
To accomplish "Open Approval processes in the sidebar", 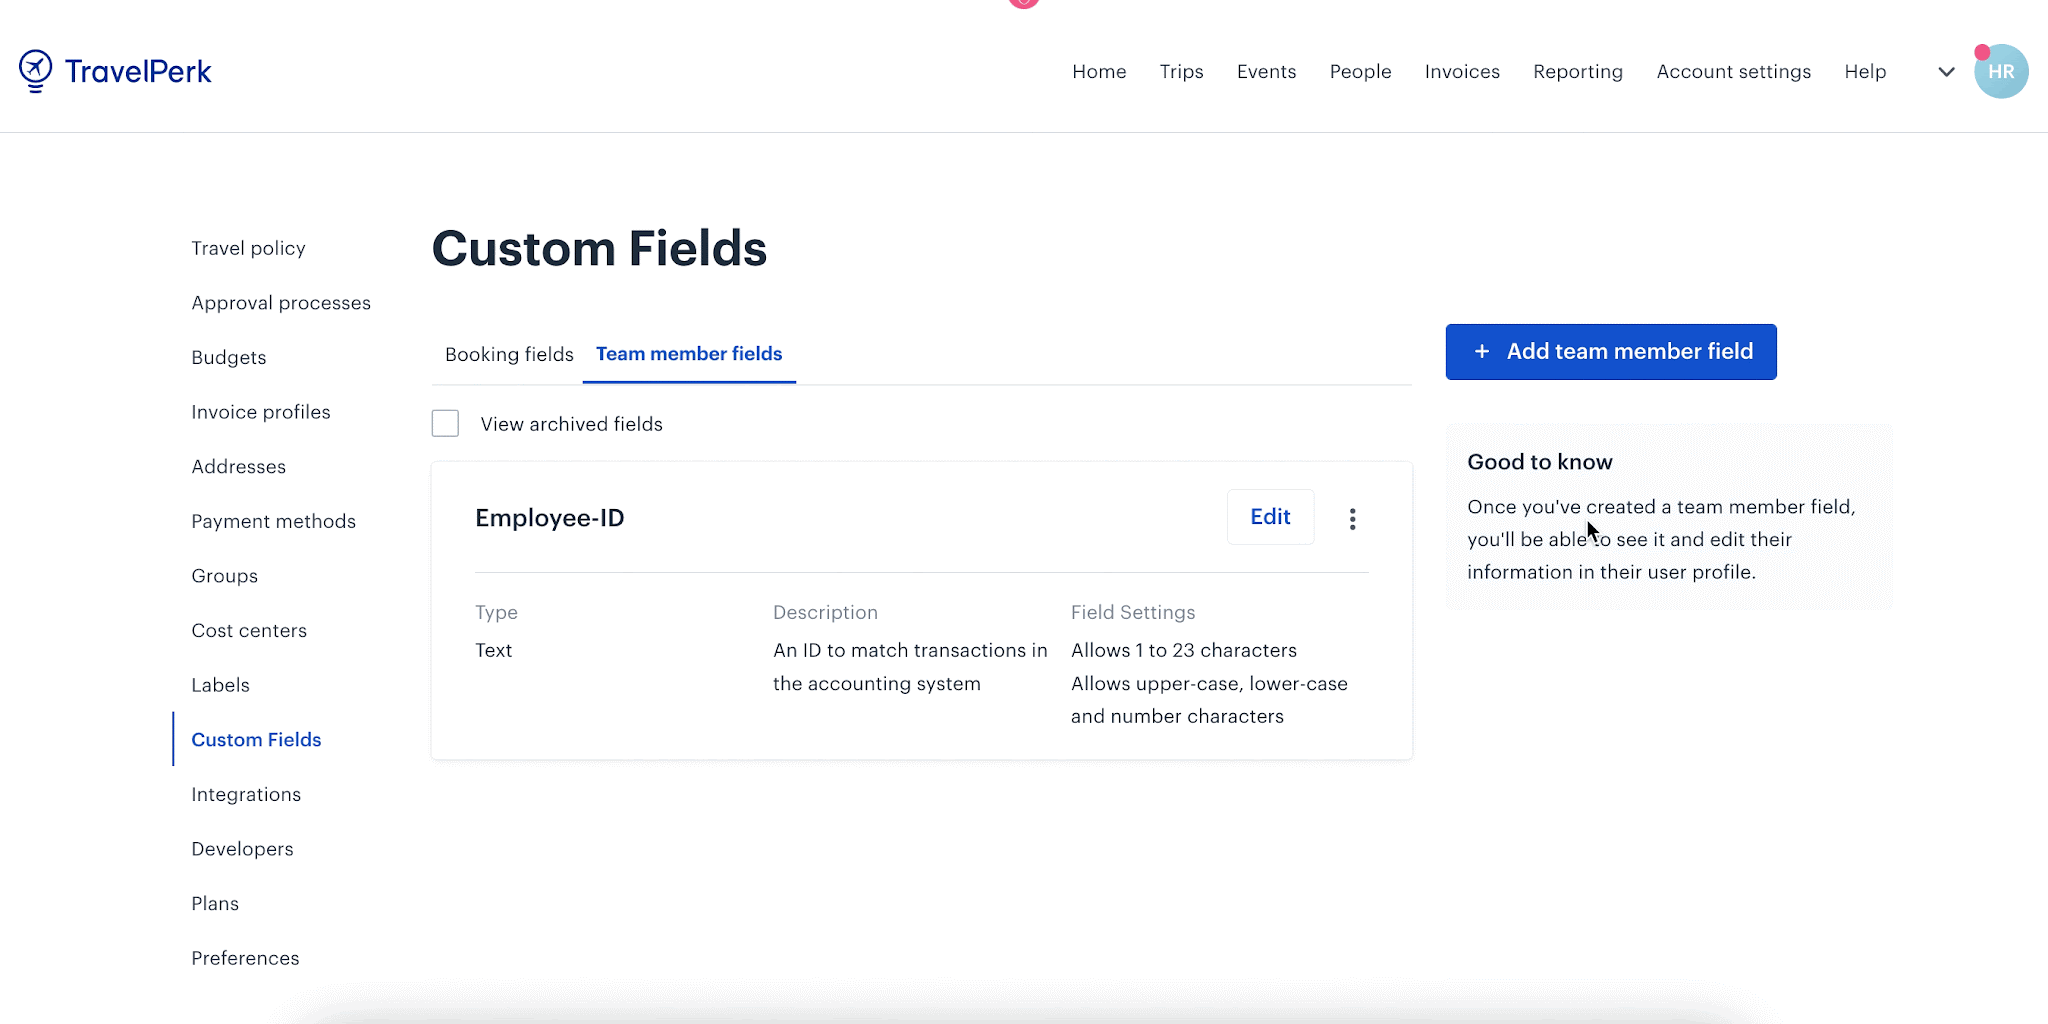I will click(x=281, y=303).
